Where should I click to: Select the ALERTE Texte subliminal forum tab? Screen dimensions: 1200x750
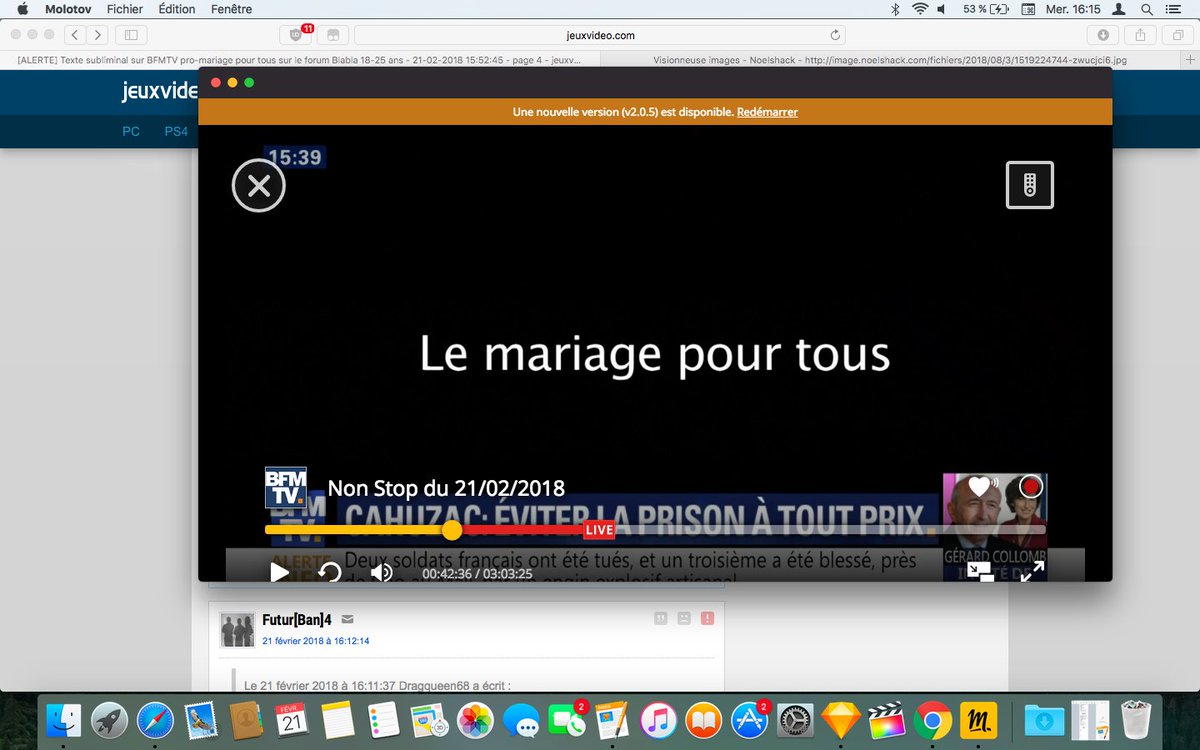pyautogui.click(x=300, y=60)
